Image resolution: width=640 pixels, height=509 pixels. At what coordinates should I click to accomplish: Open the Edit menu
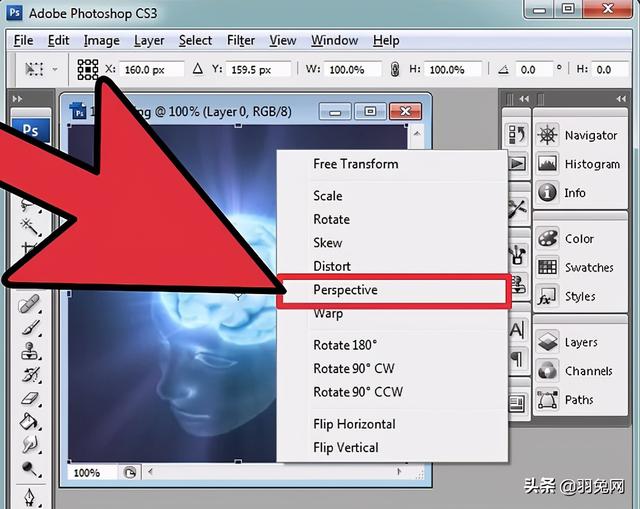58,40
